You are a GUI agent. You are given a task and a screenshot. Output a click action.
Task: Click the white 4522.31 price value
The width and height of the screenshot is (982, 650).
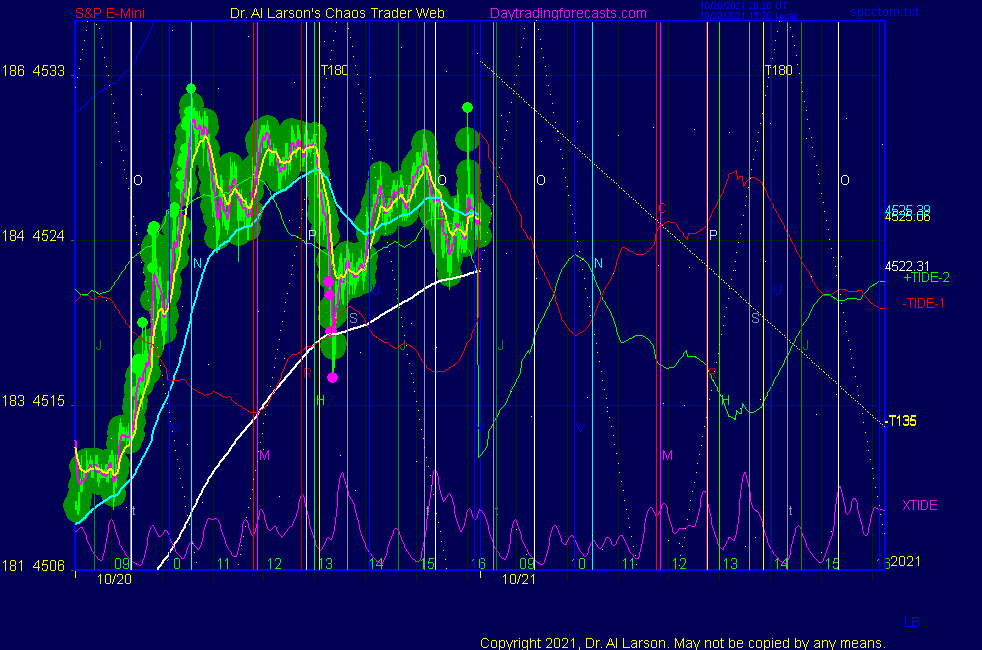[907, 265]
